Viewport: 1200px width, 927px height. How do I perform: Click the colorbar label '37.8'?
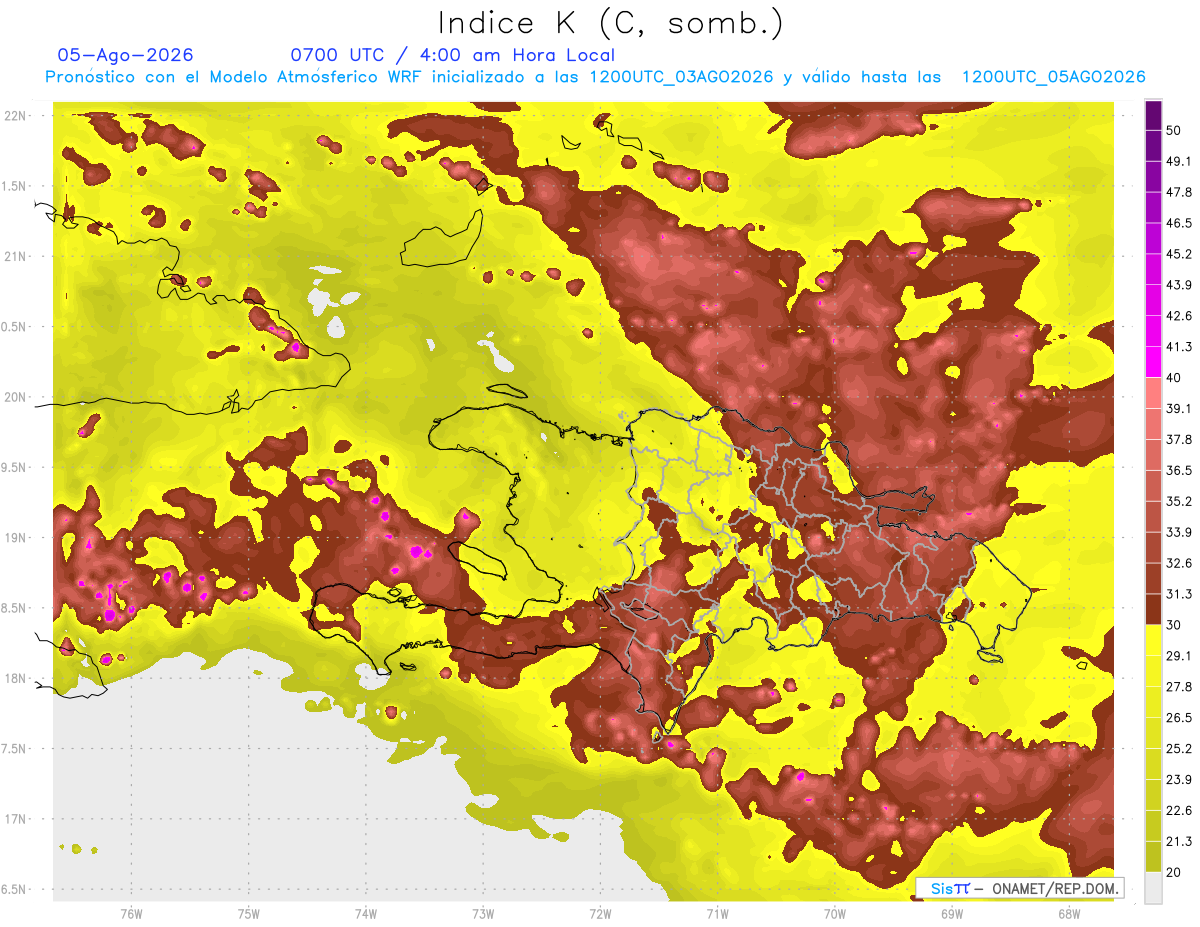(x=1178, y=439)
